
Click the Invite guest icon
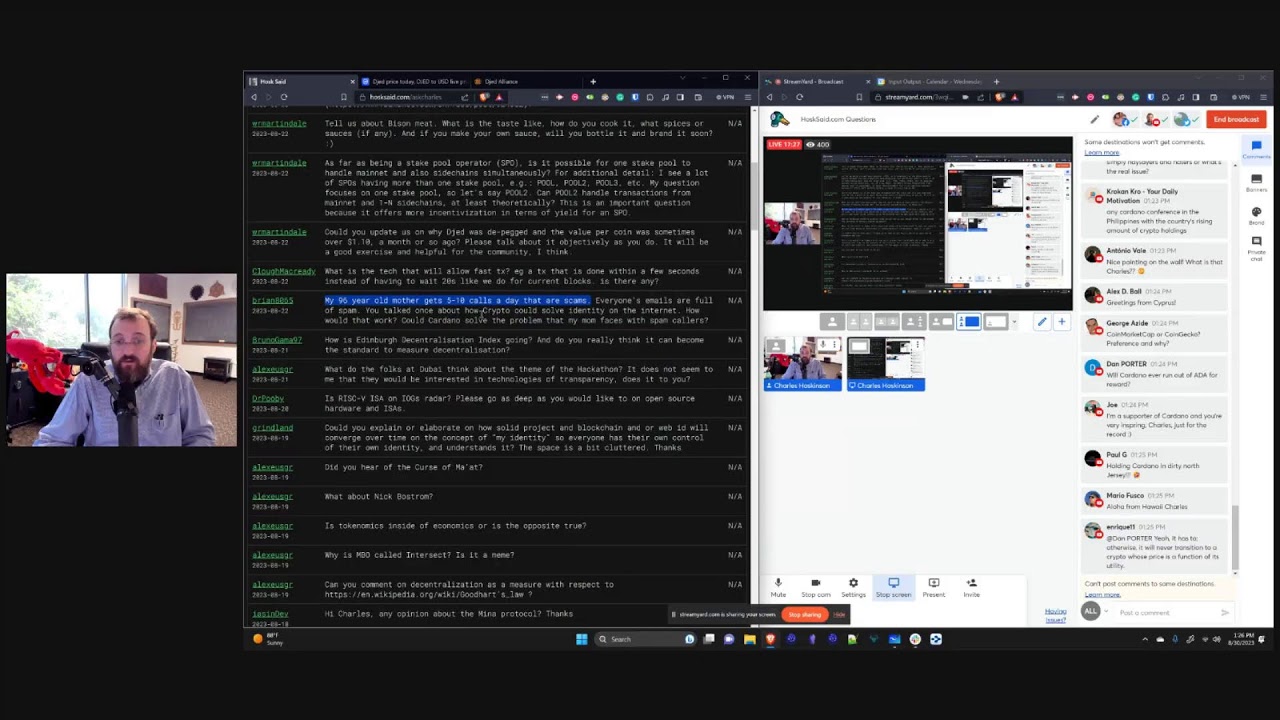coord(971,587)
